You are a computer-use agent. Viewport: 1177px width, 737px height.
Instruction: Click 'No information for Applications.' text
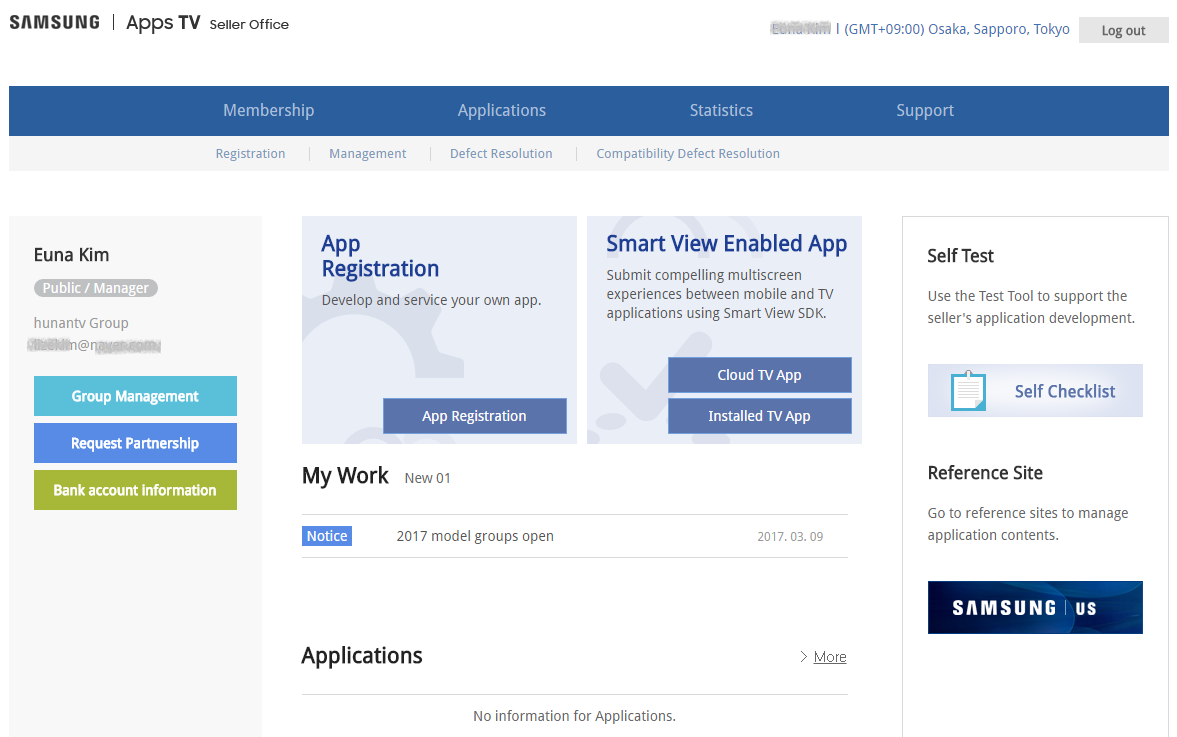(574, 716)
